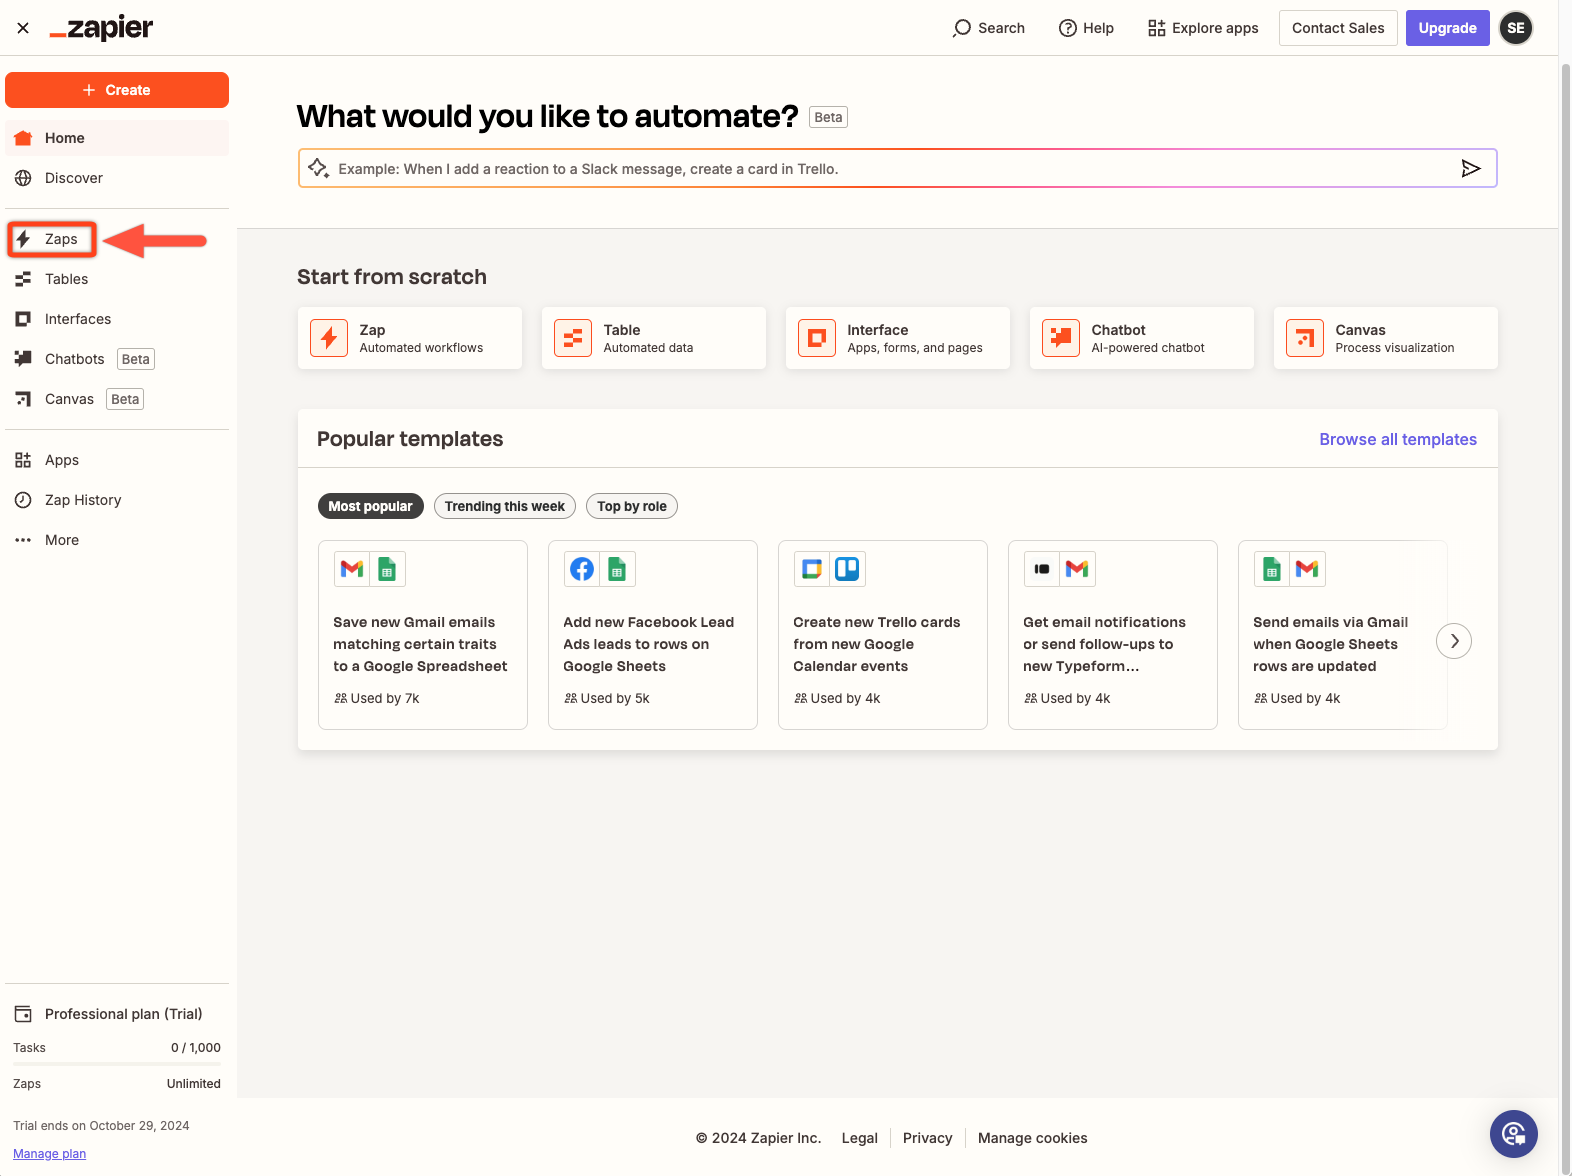The height and width of the screenshot is (1176, 1572).
Task: Click Browse all templates link
Action: pyautogui.click(x=1398, y=439)
